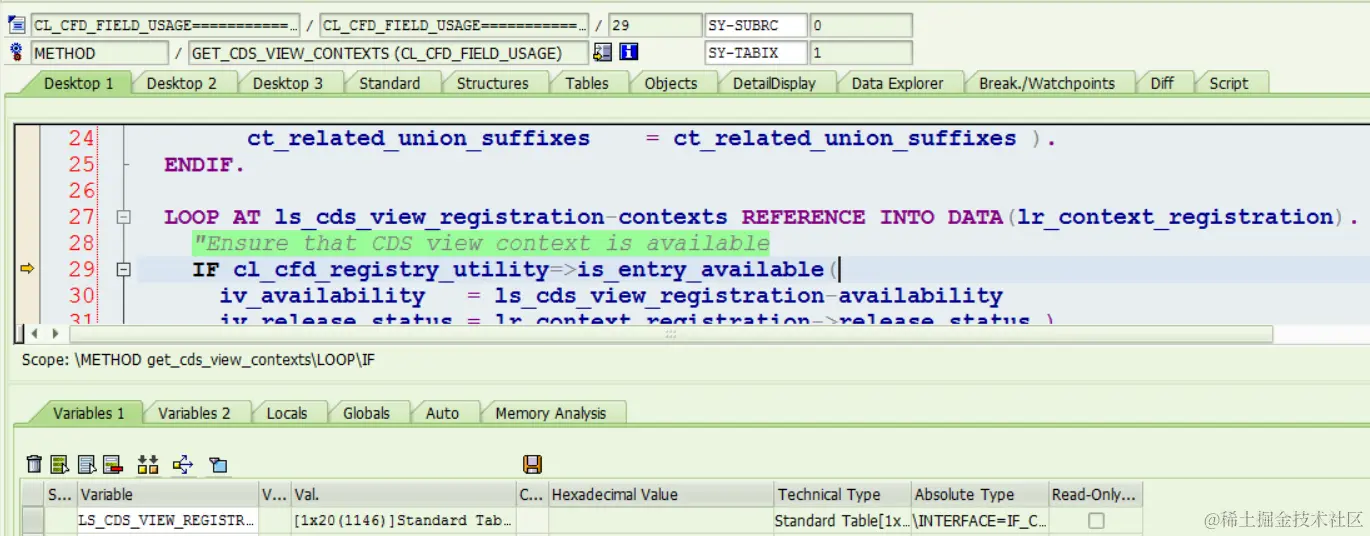
Task: Click the \INTERFACE=IF_C absolute type cell
Action: click(980, 521)
